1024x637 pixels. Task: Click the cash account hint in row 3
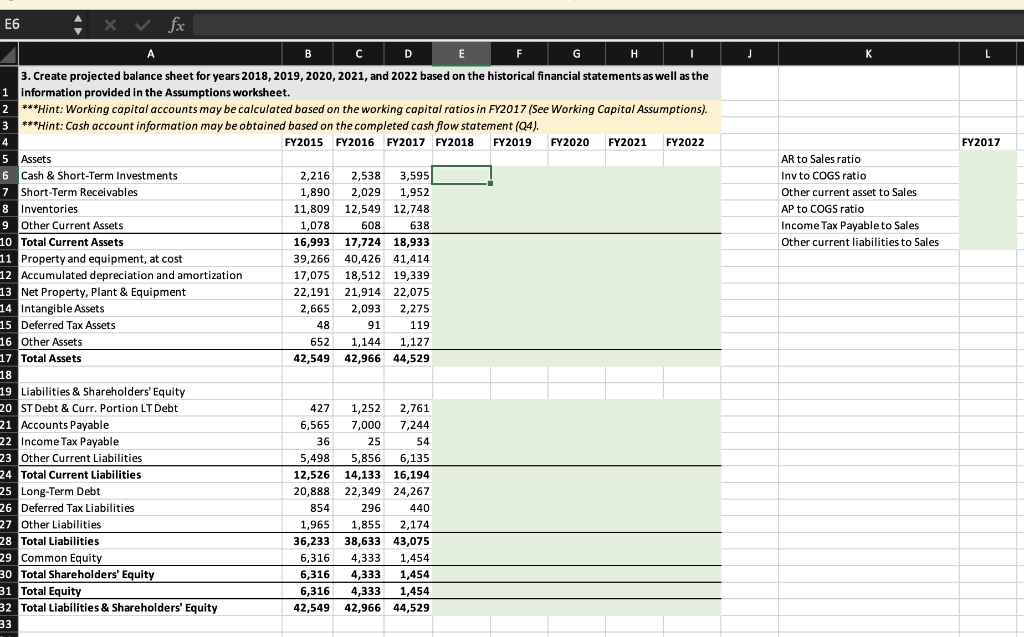coord(280,126)
